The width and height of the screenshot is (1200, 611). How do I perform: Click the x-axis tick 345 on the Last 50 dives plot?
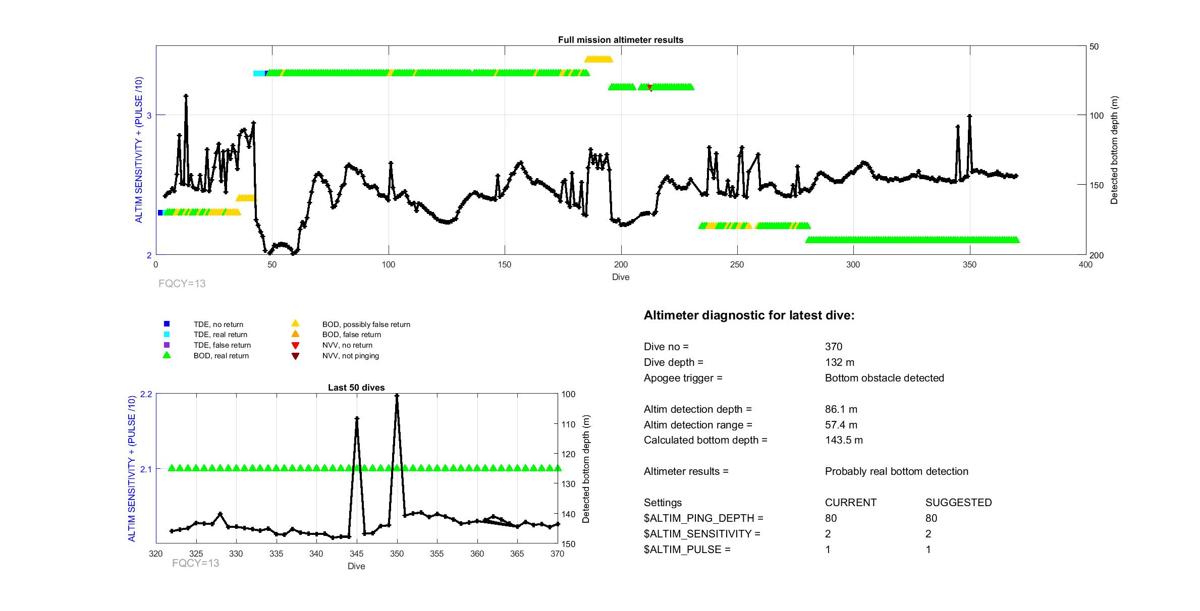[x=357, y=553]
